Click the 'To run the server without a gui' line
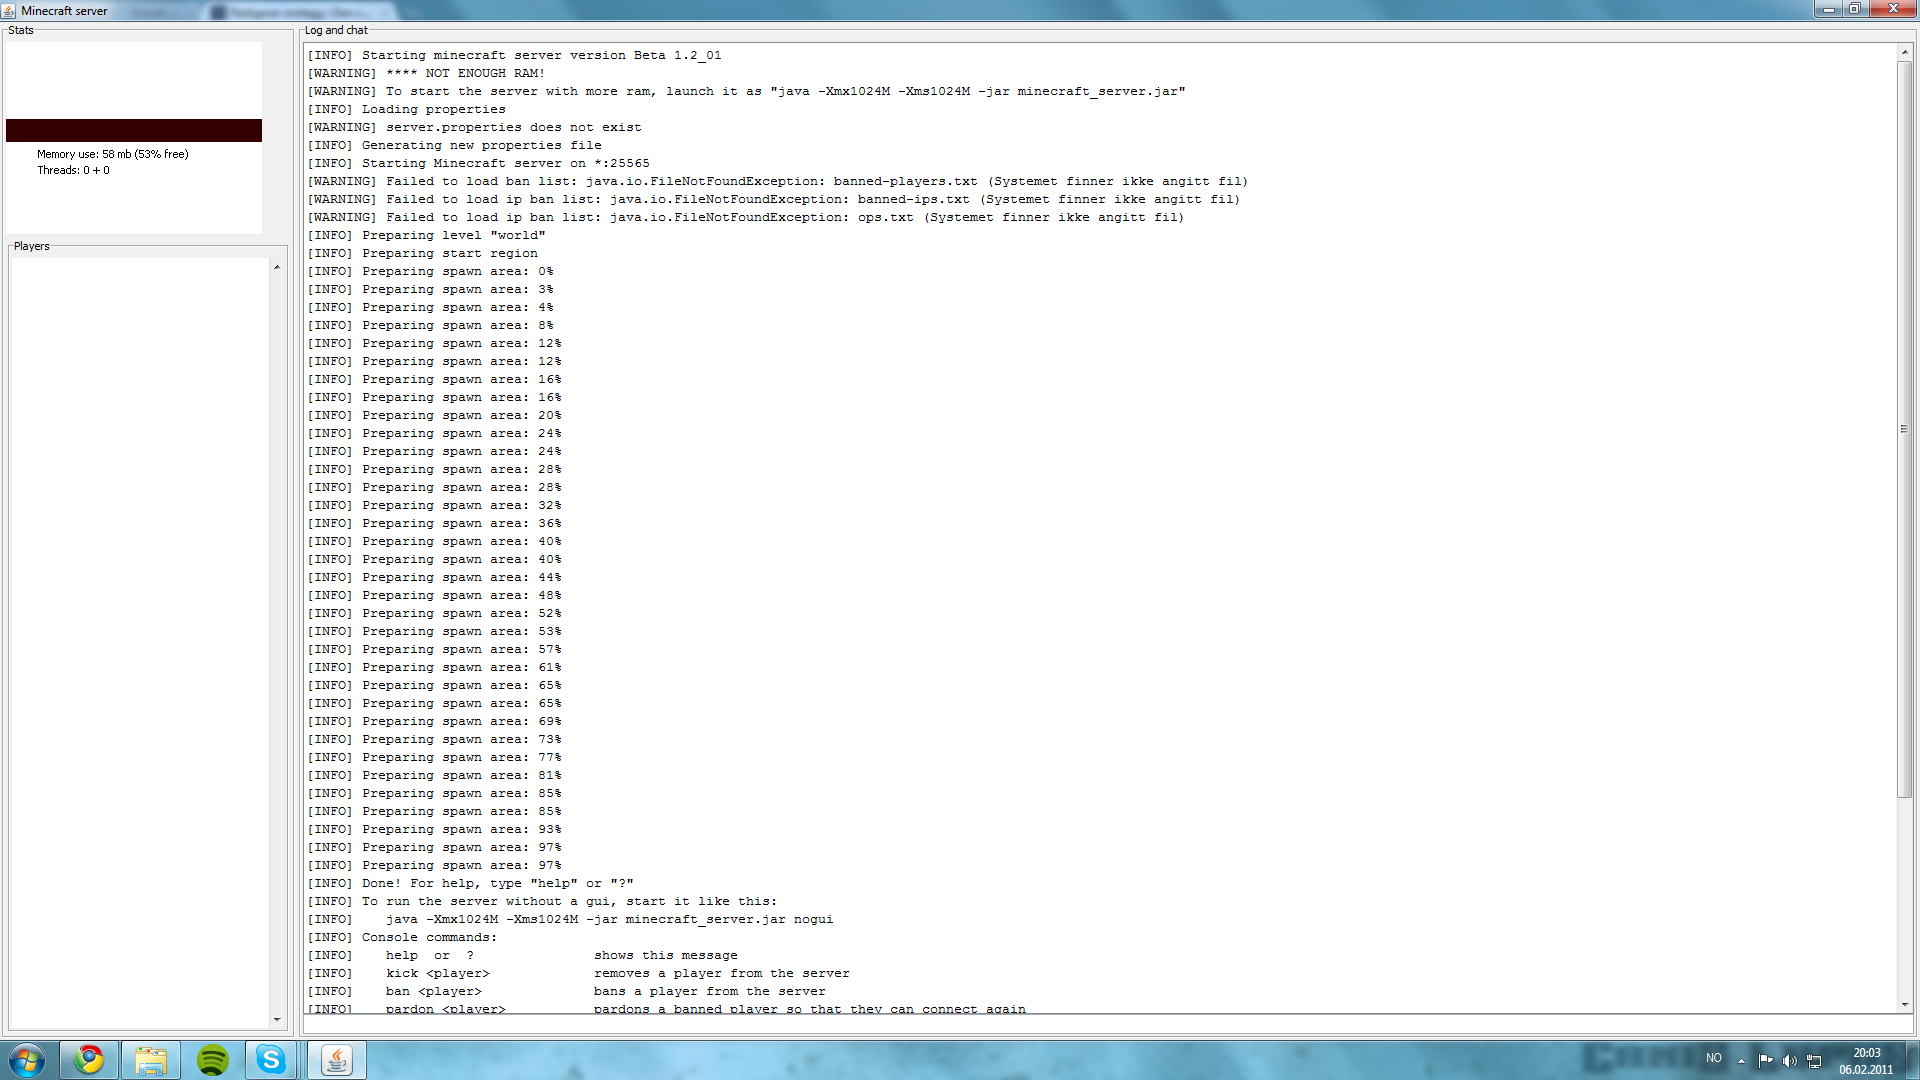Viewport: 1920px width, 1080px height. 543,901
